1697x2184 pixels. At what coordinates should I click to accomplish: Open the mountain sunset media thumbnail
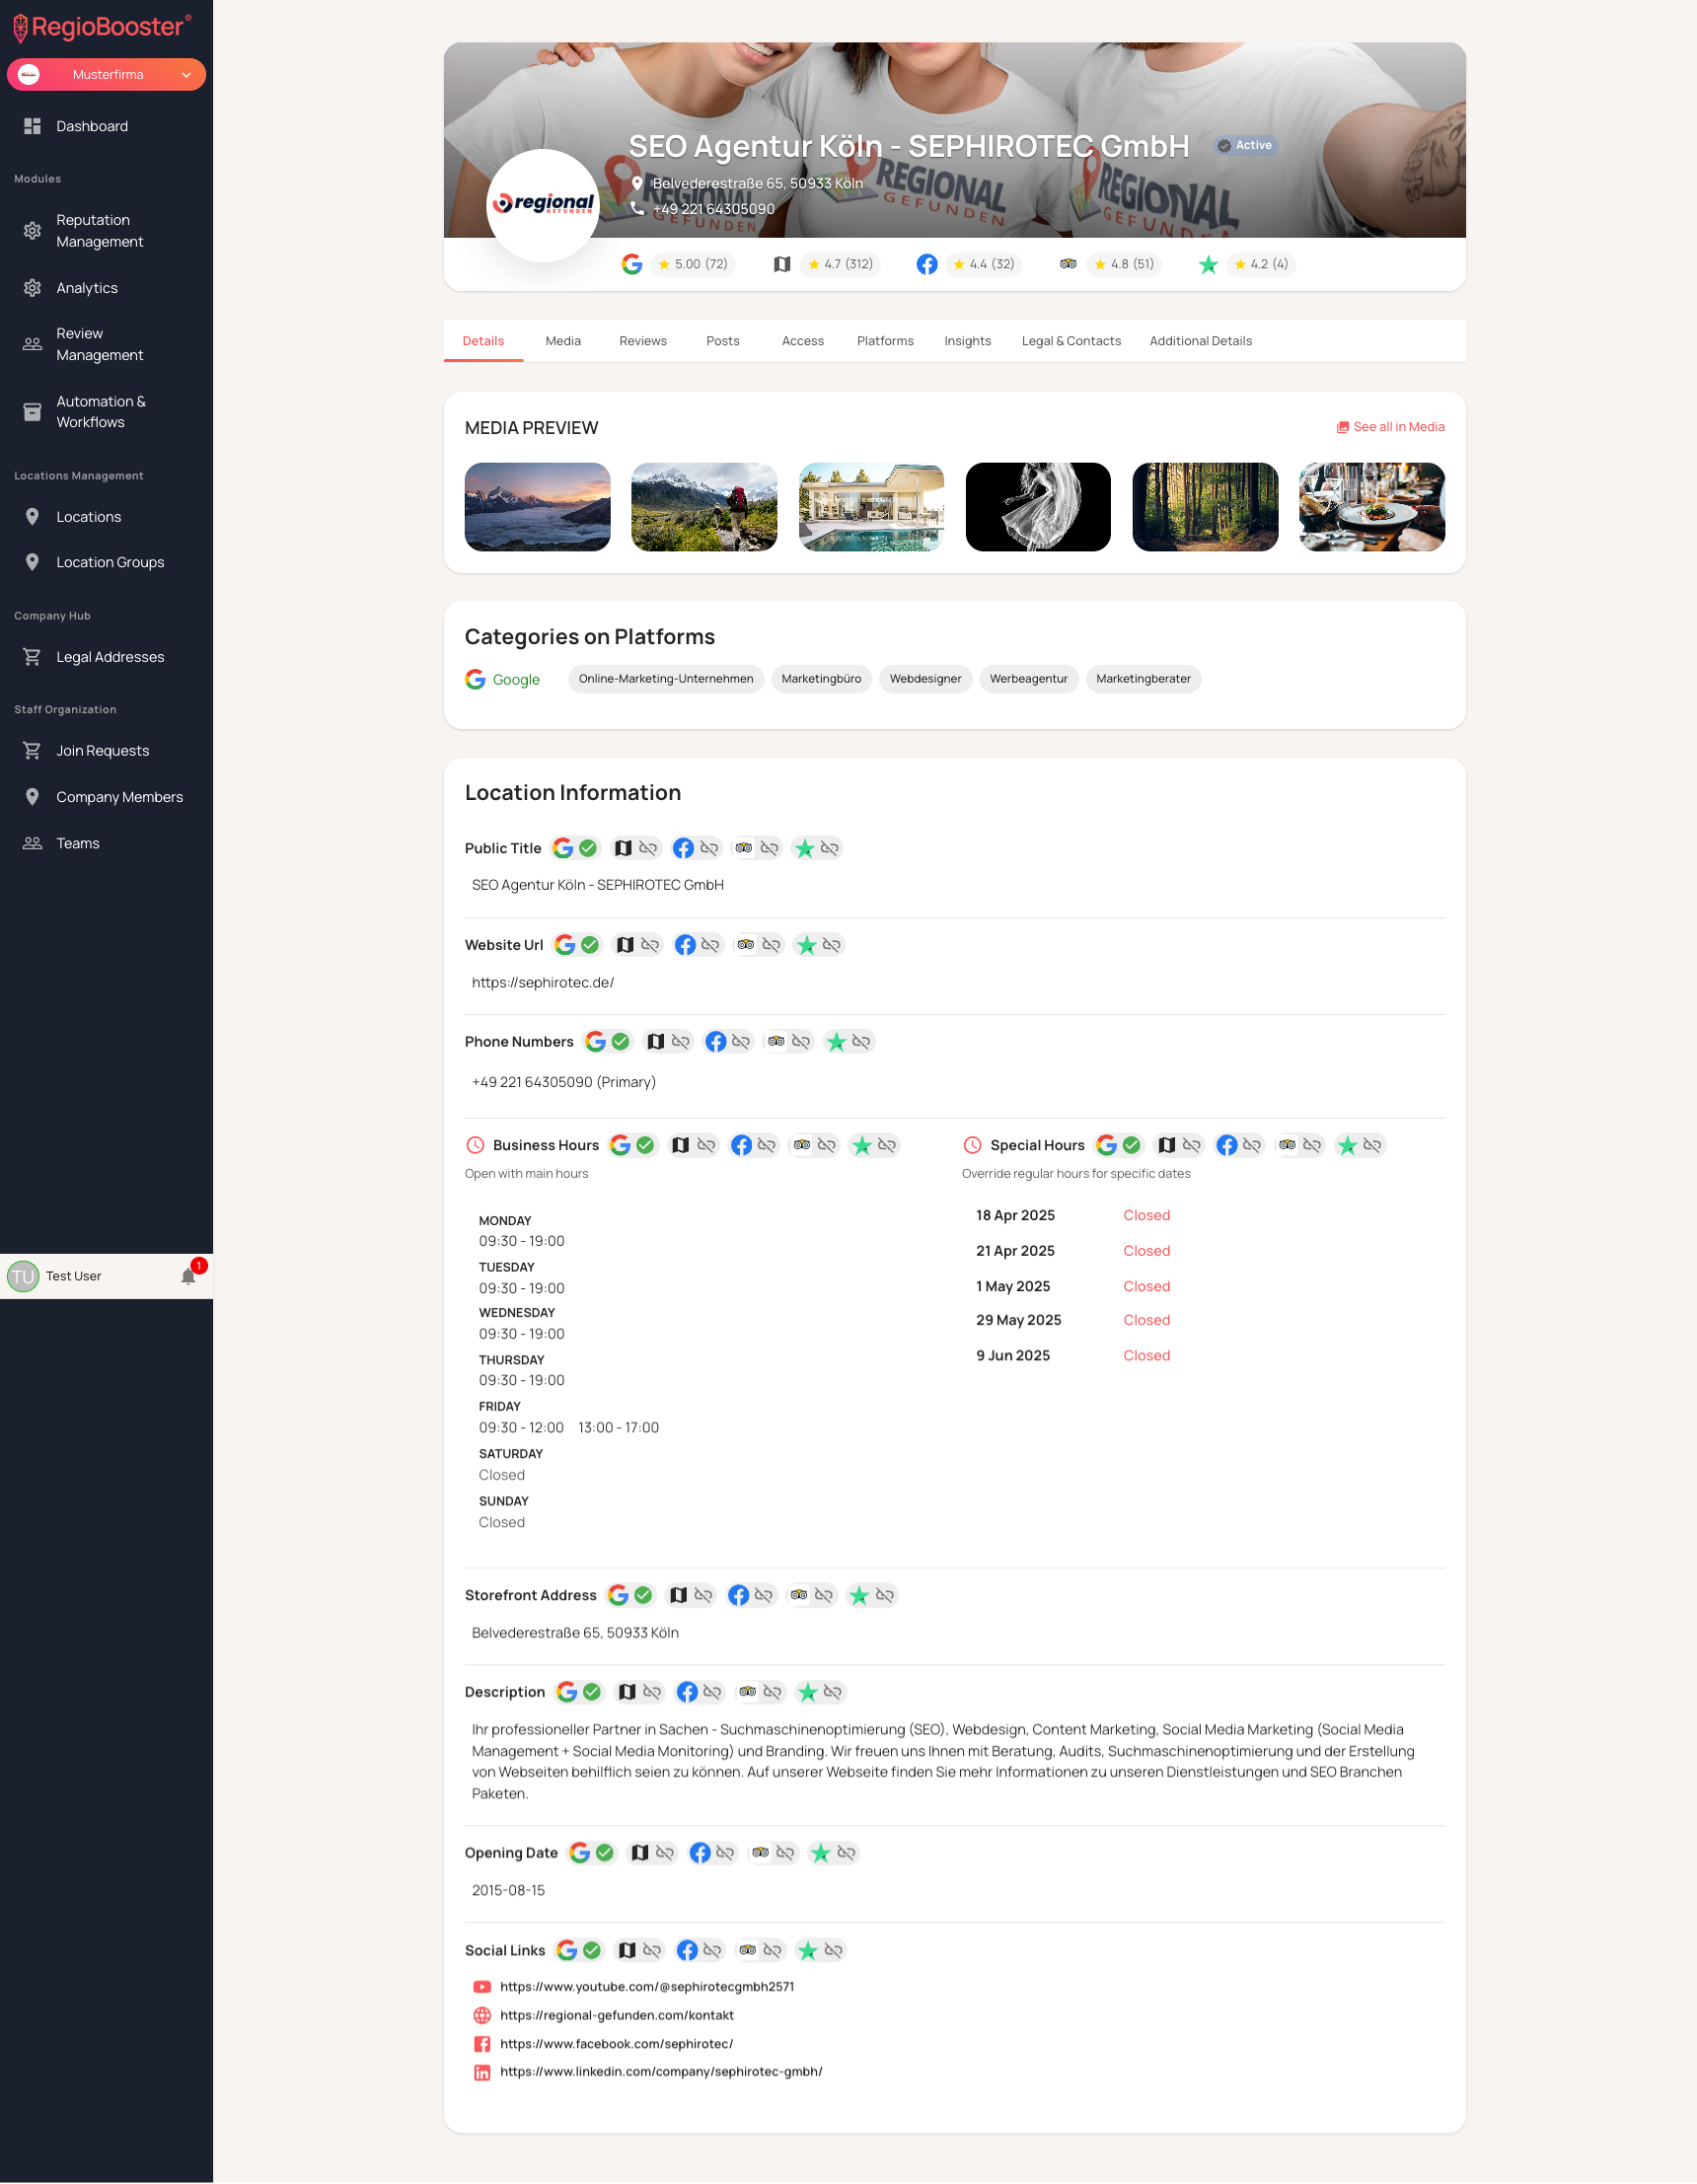point(538,507)
